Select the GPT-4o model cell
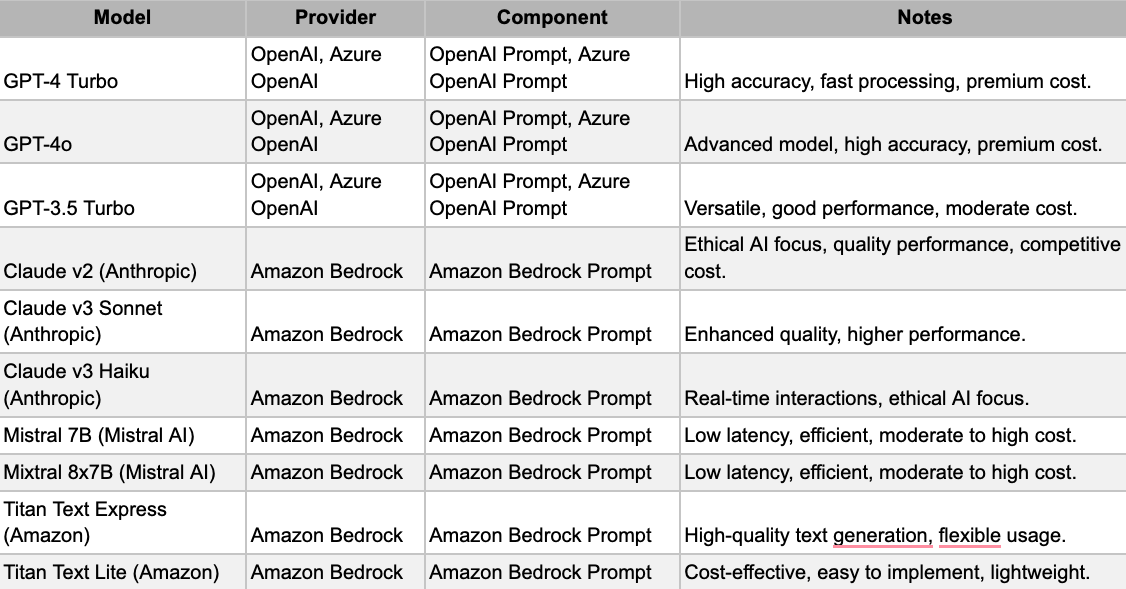 (x=39, y=145)
